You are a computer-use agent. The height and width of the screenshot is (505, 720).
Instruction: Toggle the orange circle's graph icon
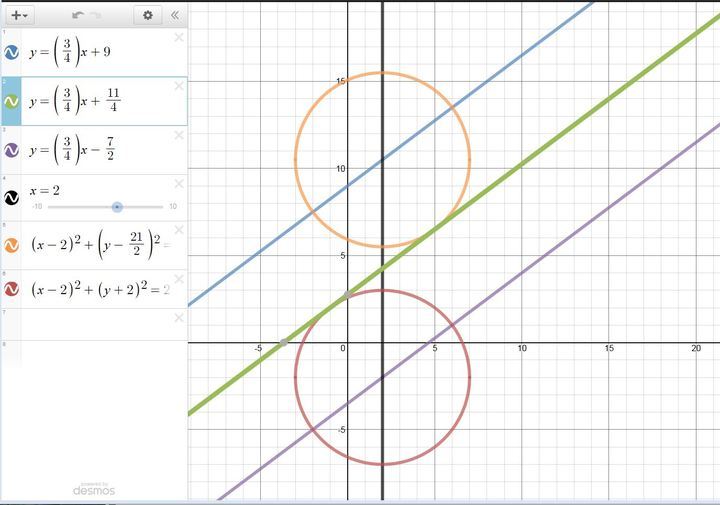tap(12, 245)
